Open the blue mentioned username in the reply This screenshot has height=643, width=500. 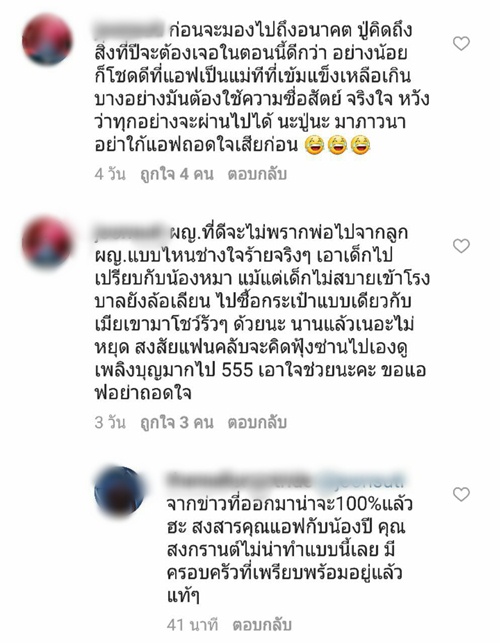[360, 480]
